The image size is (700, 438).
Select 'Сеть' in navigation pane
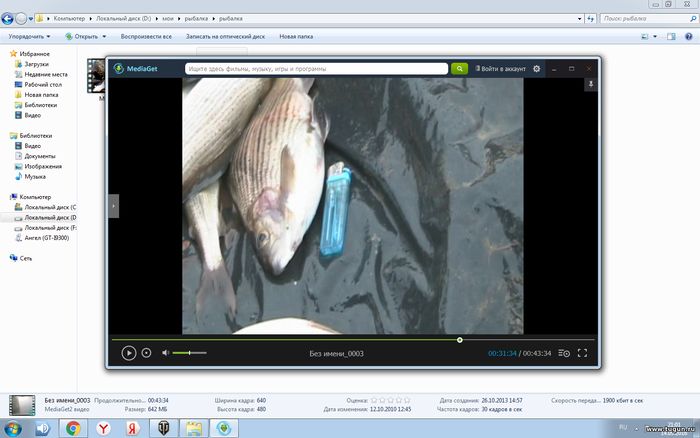point(21,258)
